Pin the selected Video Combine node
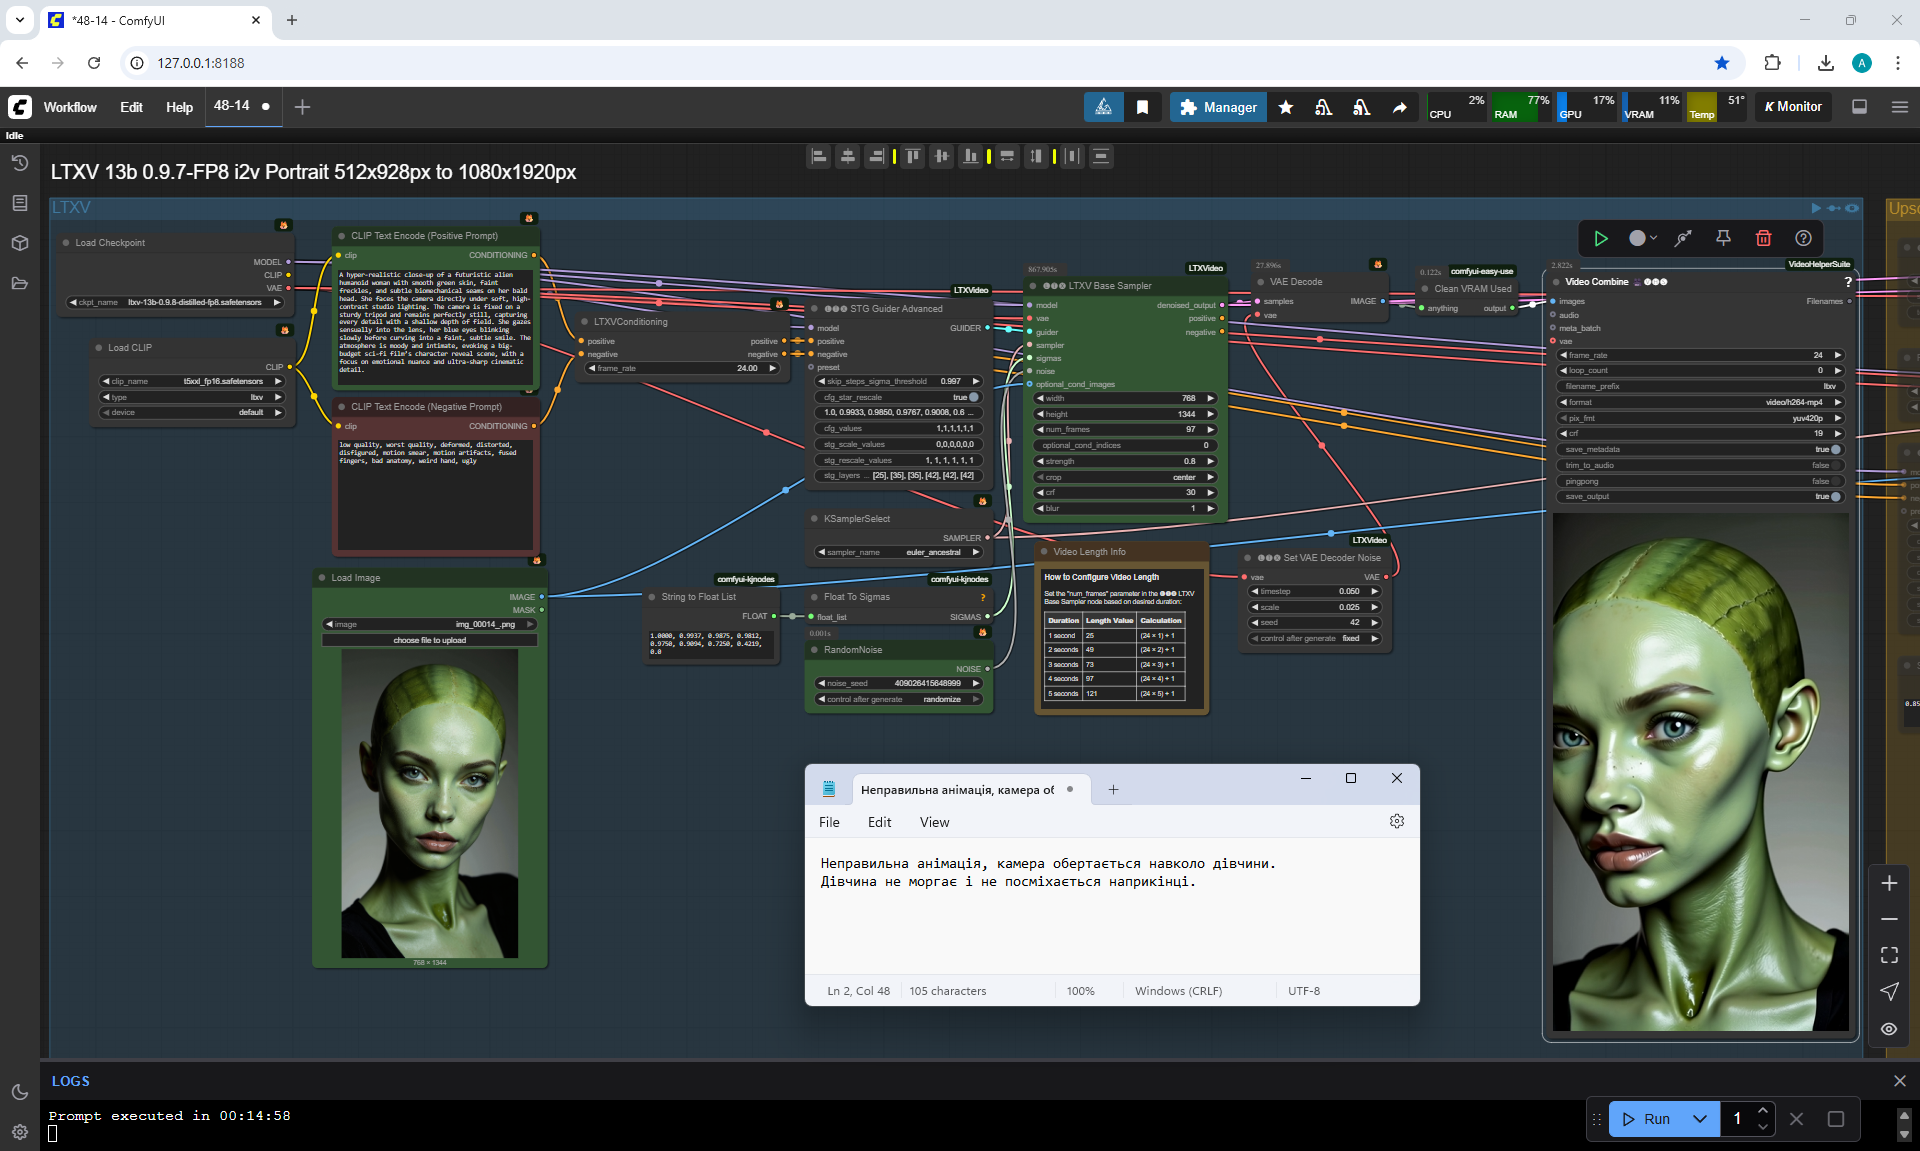Viewport: 1920px width, 1151px height. (x=1723, y=238)
